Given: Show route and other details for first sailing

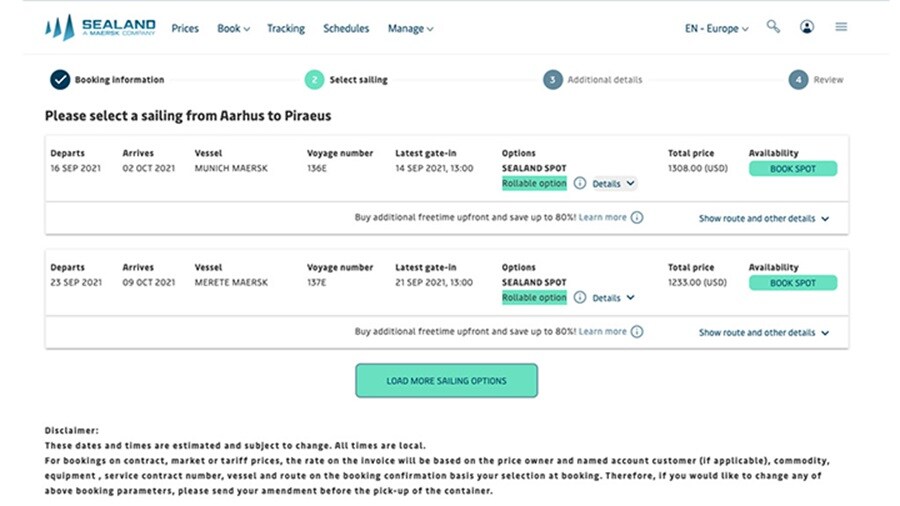Looking at the screenshot, I should 764,218.
